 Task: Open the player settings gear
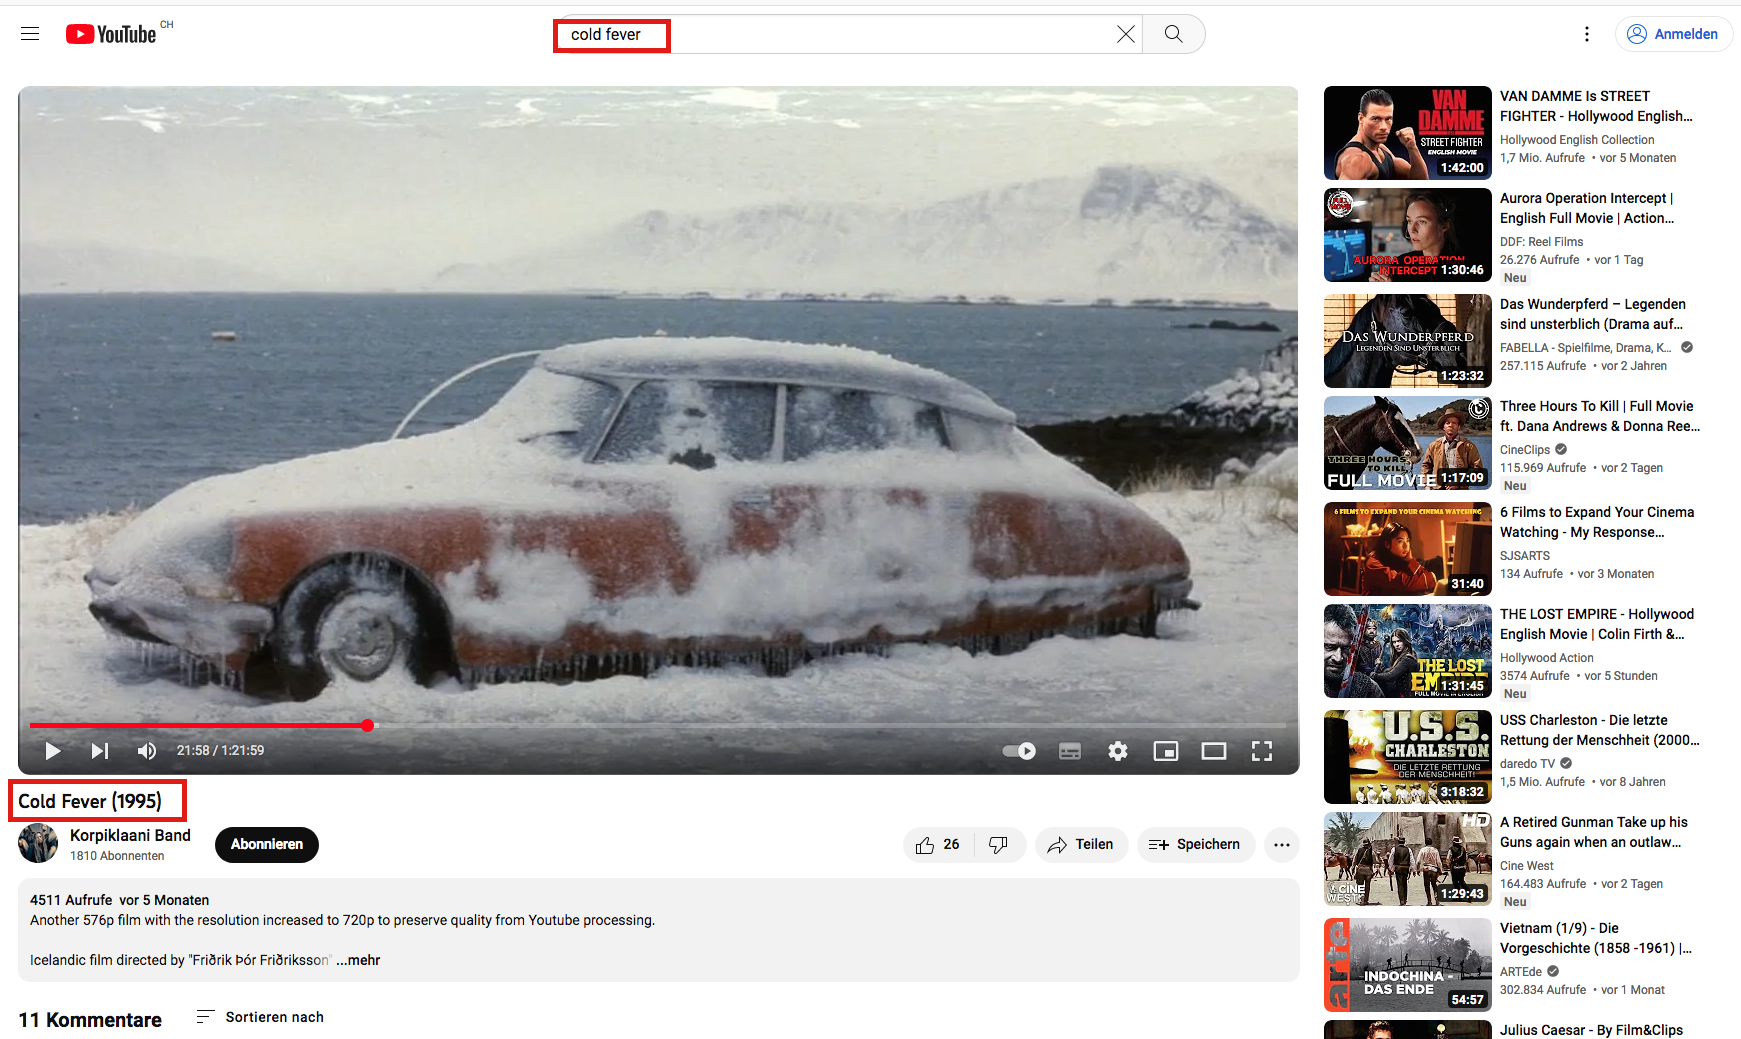[x=1118, y=751]
